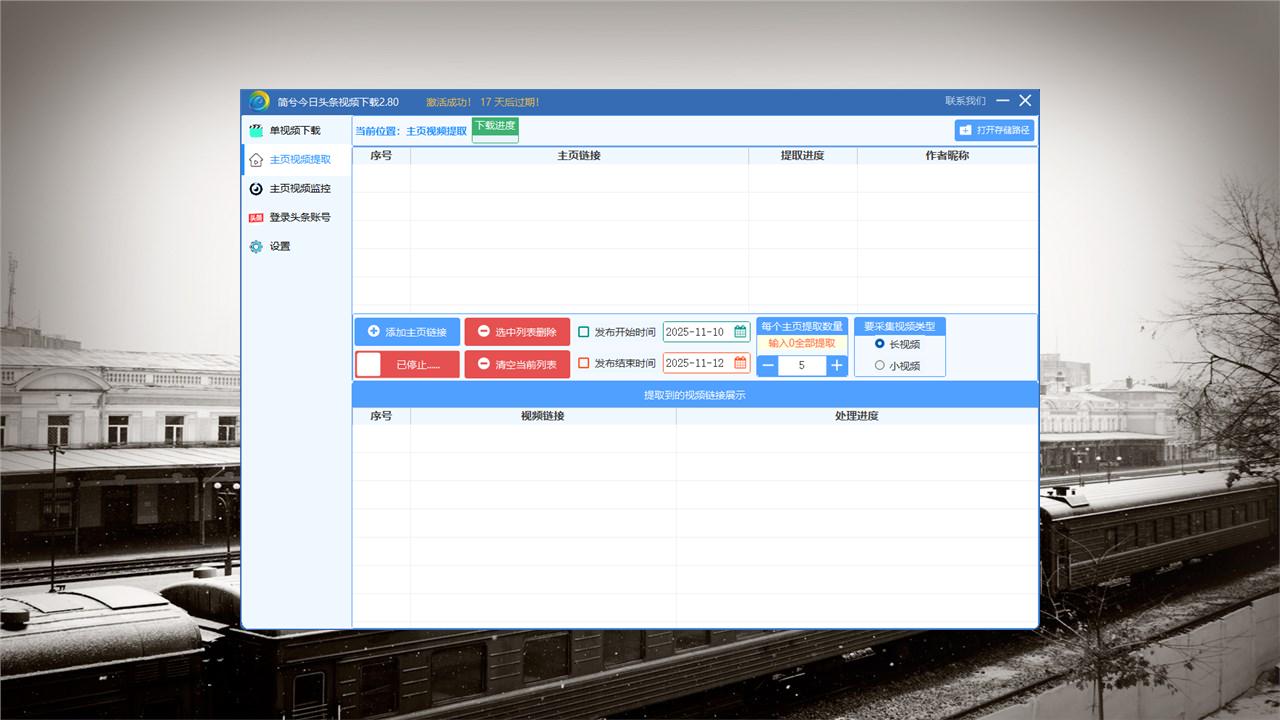Open the 下载进度 tab
This screenshot has width=1280, height=720.
coord(495,126)
